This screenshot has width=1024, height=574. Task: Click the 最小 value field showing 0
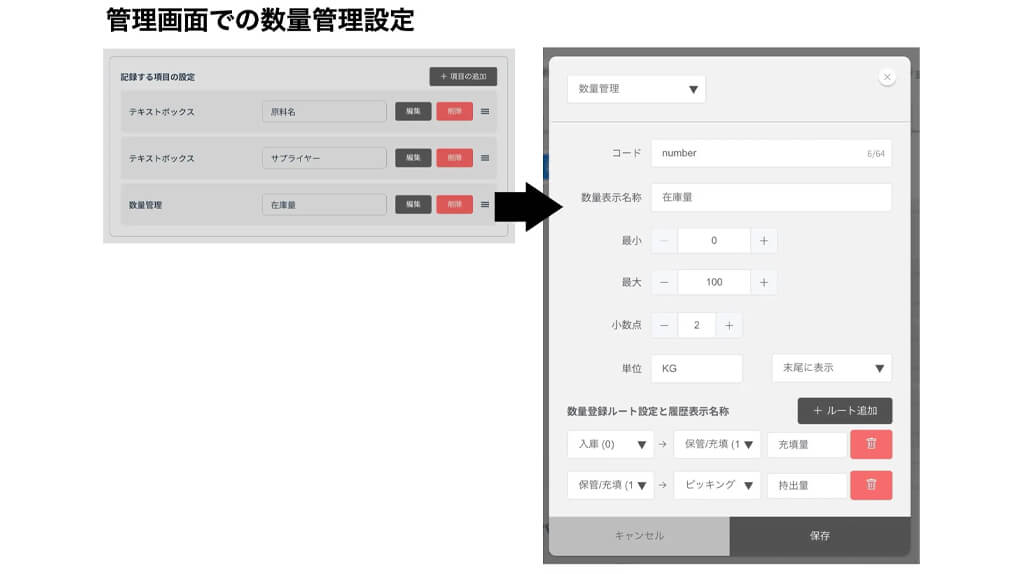(x=714, y=241)
